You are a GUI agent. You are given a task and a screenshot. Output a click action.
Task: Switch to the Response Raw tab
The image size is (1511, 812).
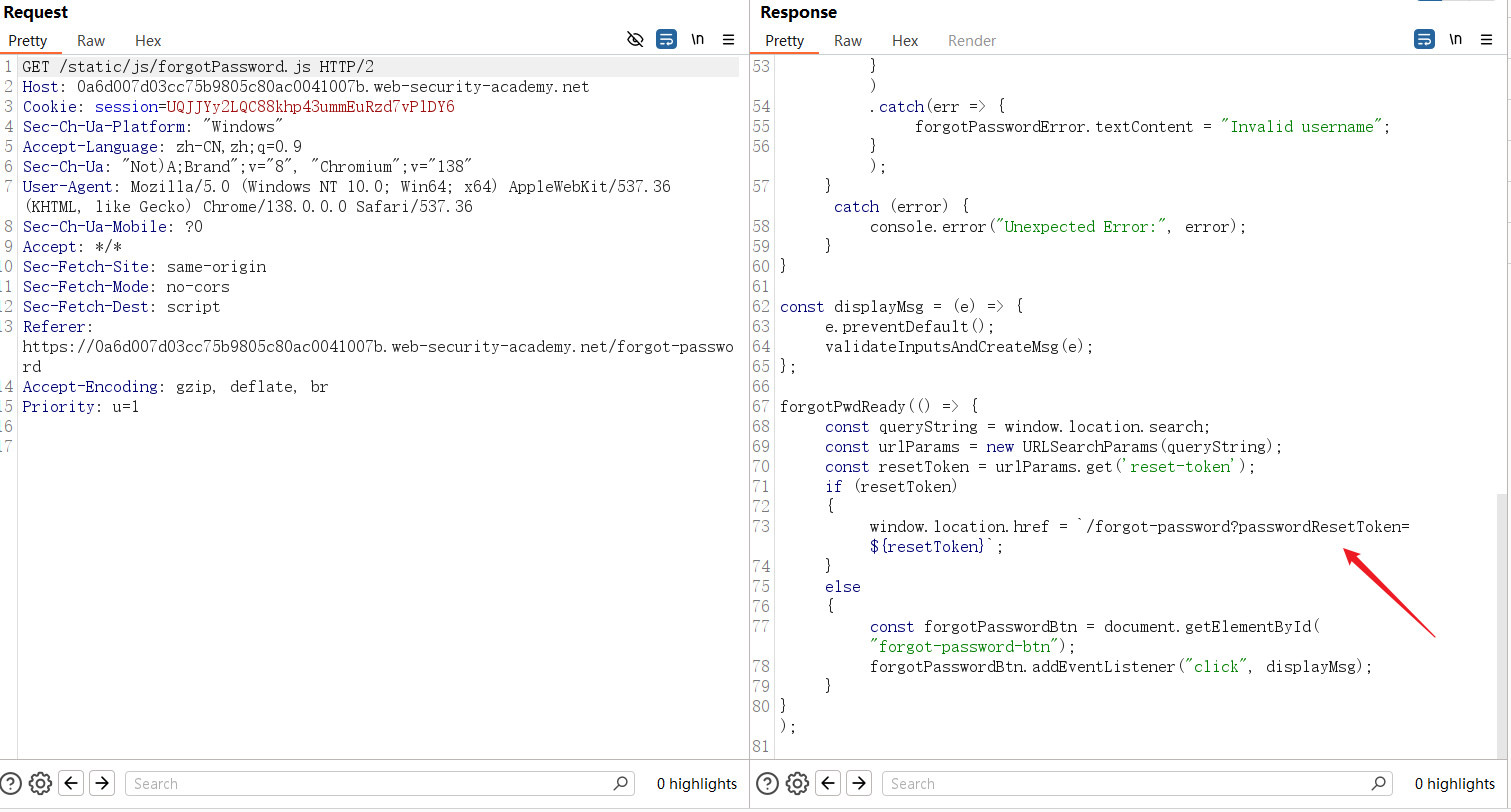(848, 41)
